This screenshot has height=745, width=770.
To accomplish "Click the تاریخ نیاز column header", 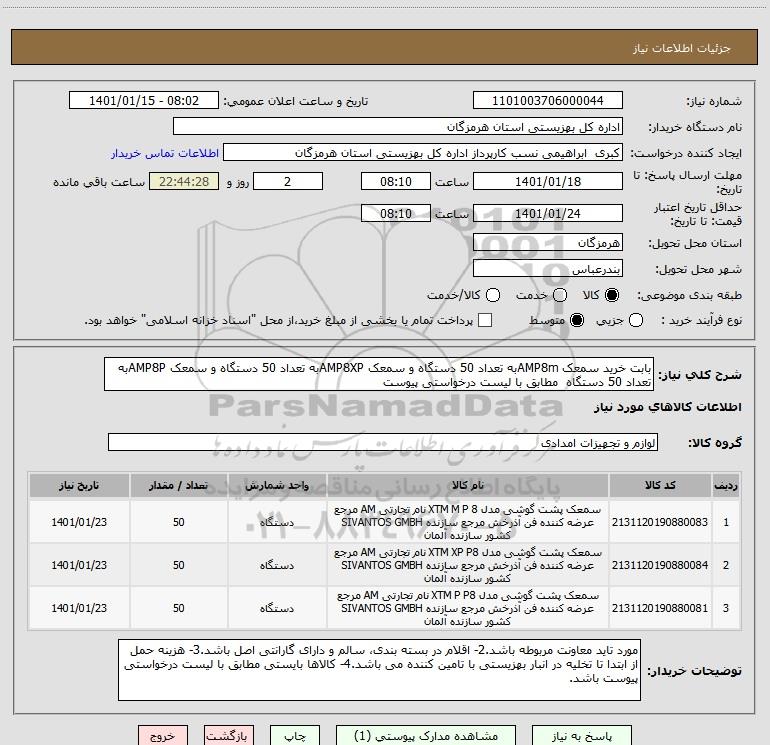I will click(x=79, y=485).
